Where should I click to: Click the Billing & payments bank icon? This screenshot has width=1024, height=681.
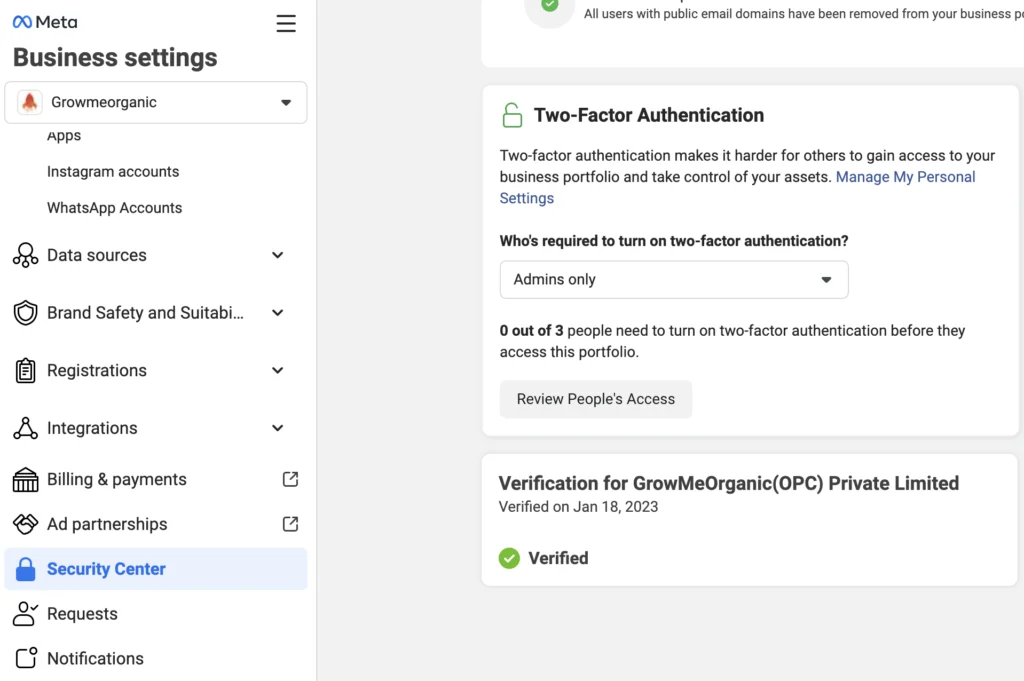pyautogui.click(x=25, y=479)
